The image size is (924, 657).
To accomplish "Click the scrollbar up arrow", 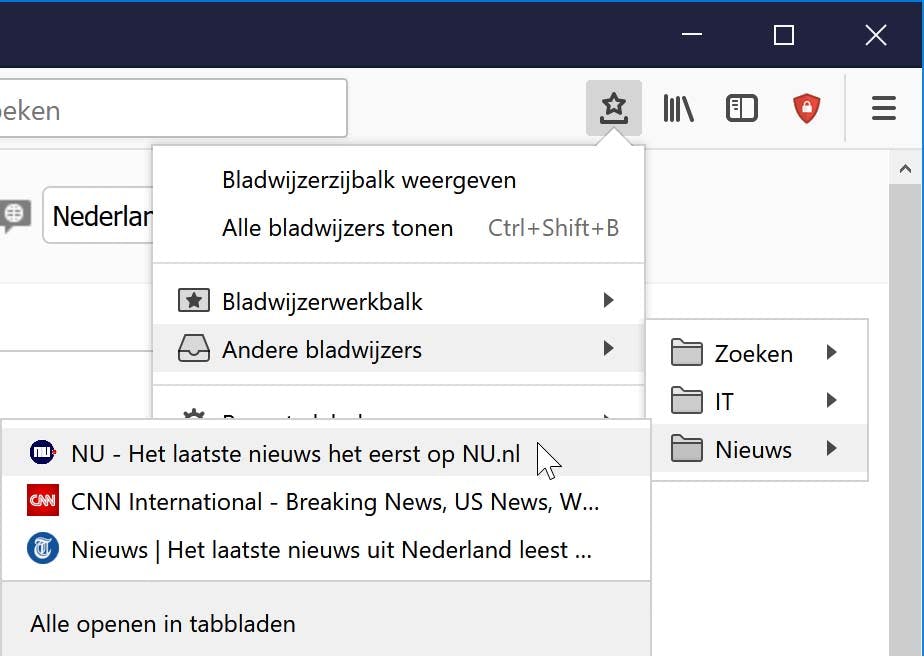I will pyautogui.click(x=906, y=169).
